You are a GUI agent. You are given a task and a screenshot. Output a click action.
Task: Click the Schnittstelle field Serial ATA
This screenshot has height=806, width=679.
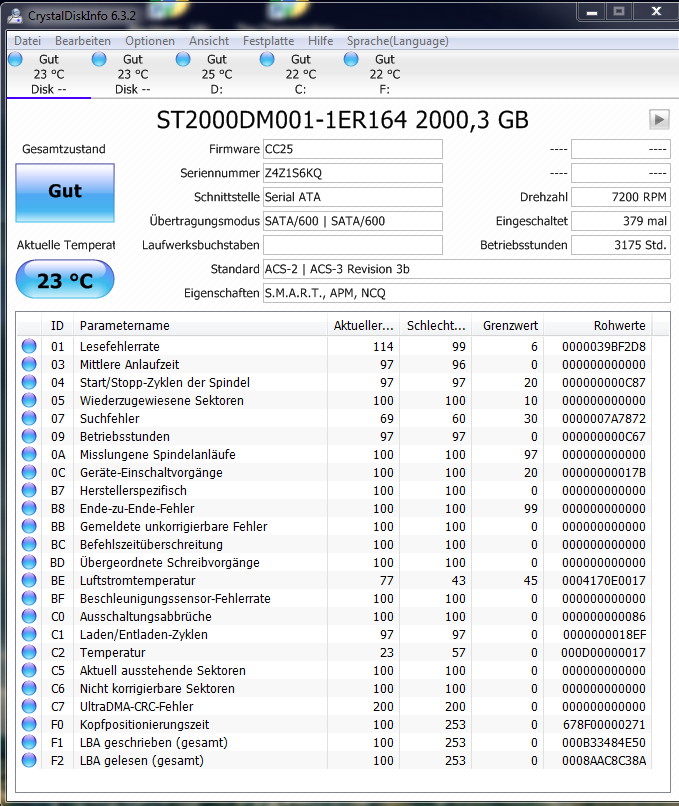[x=353, y=197]
